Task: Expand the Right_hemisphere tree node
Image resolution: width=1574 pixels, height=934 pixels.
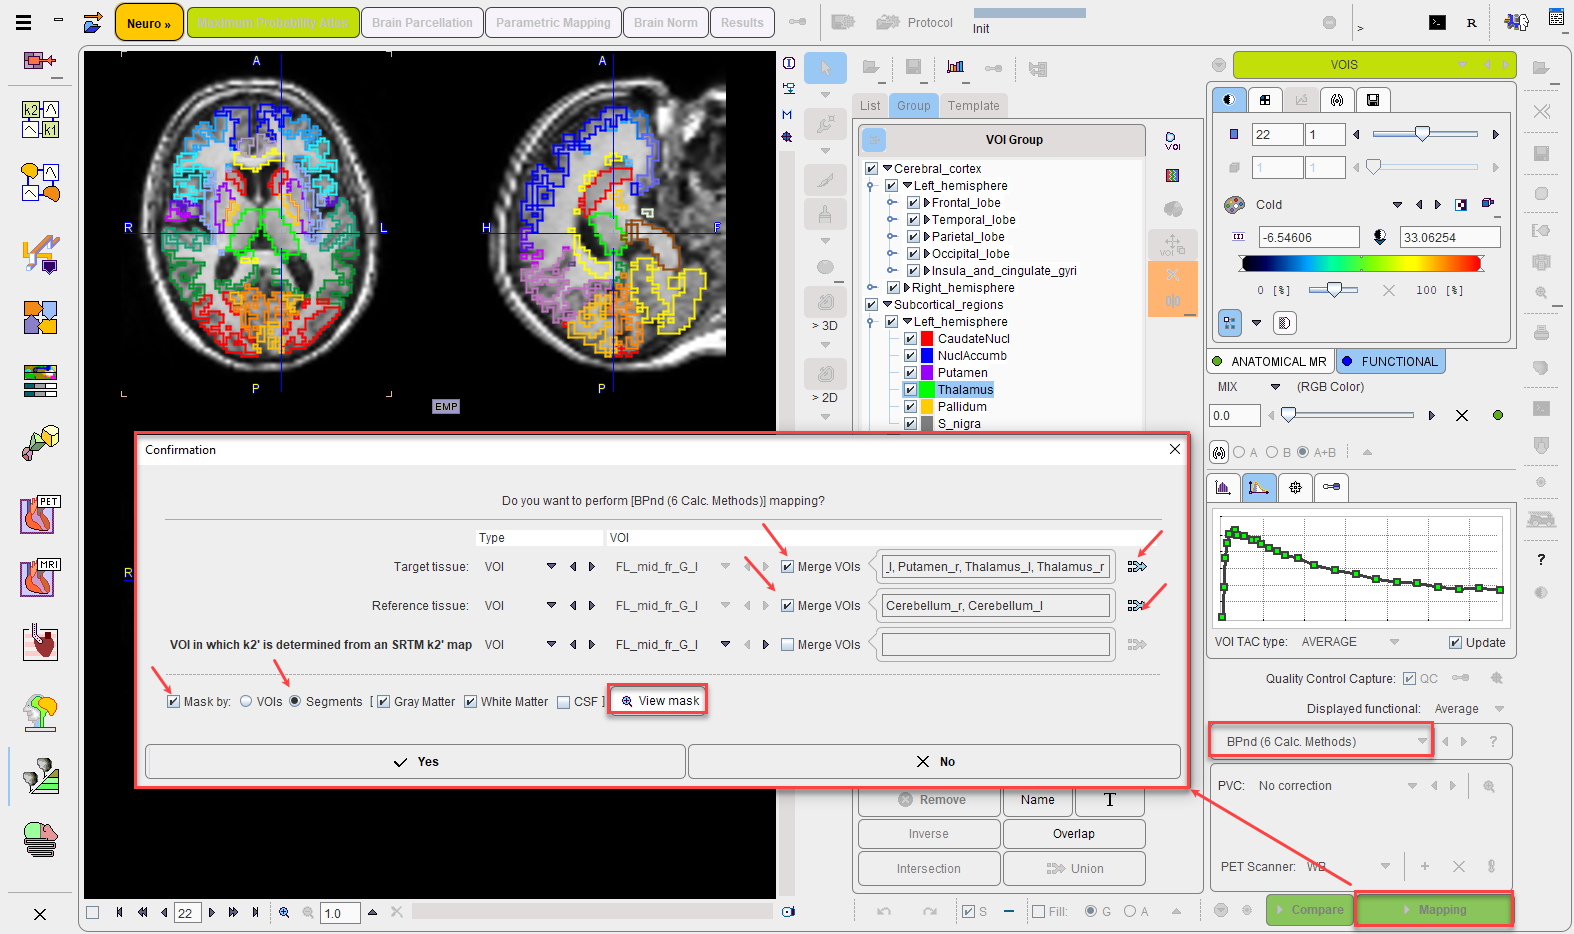Action: point(907,288)
